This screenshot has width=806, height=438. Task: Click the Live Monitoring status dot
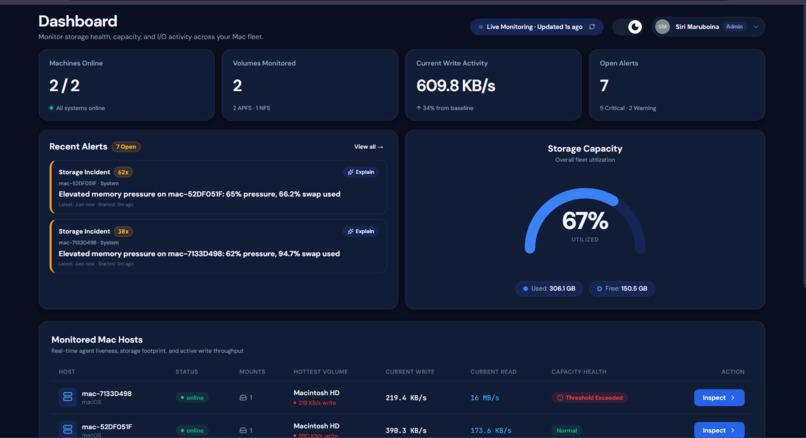pyautogui.click(x=481, y=27)
